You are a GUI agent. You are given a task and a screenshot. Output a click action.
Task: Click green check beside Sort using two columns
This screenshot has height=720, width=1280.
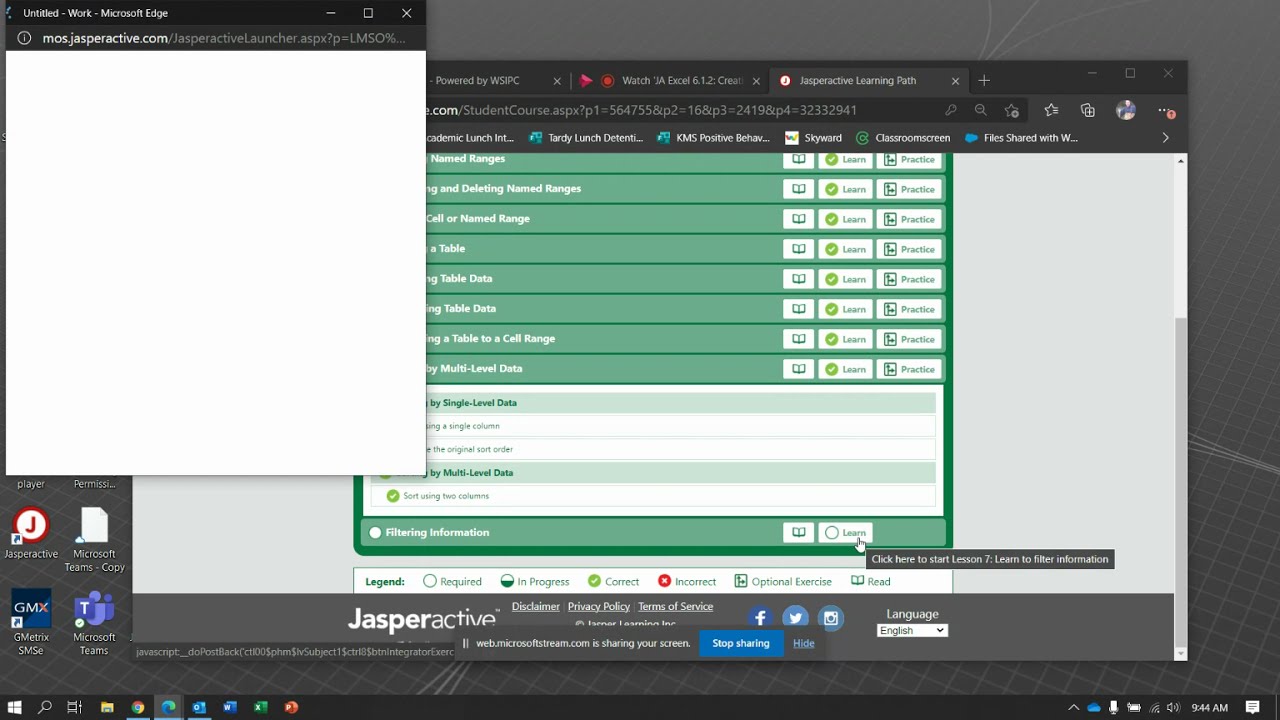coord(393,496)
